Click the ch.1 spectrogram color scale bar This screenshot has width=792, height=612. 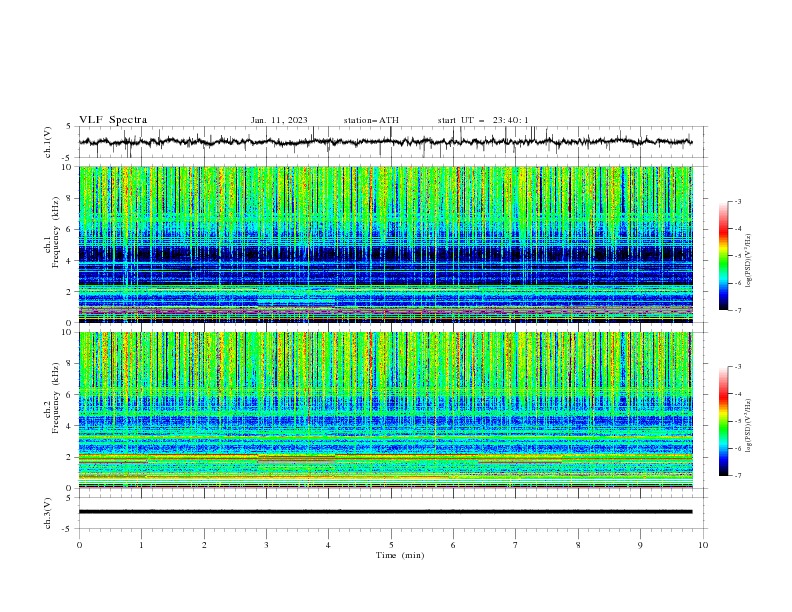click(723, 256)
